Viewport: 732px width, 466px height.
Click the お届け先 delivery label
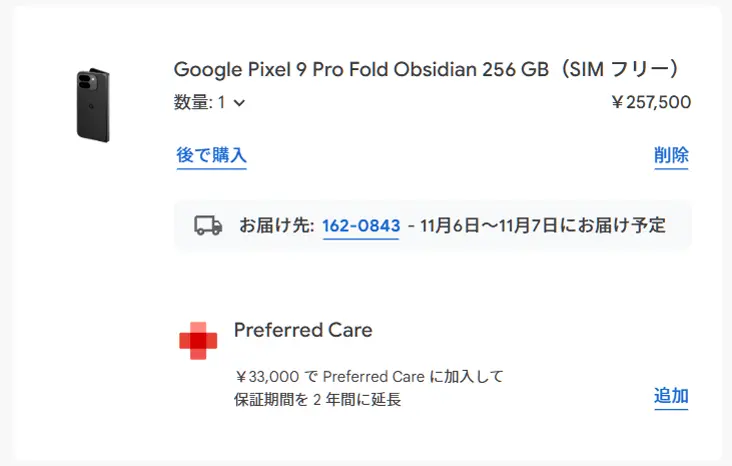pyautogui.click(x=276, y=225)
